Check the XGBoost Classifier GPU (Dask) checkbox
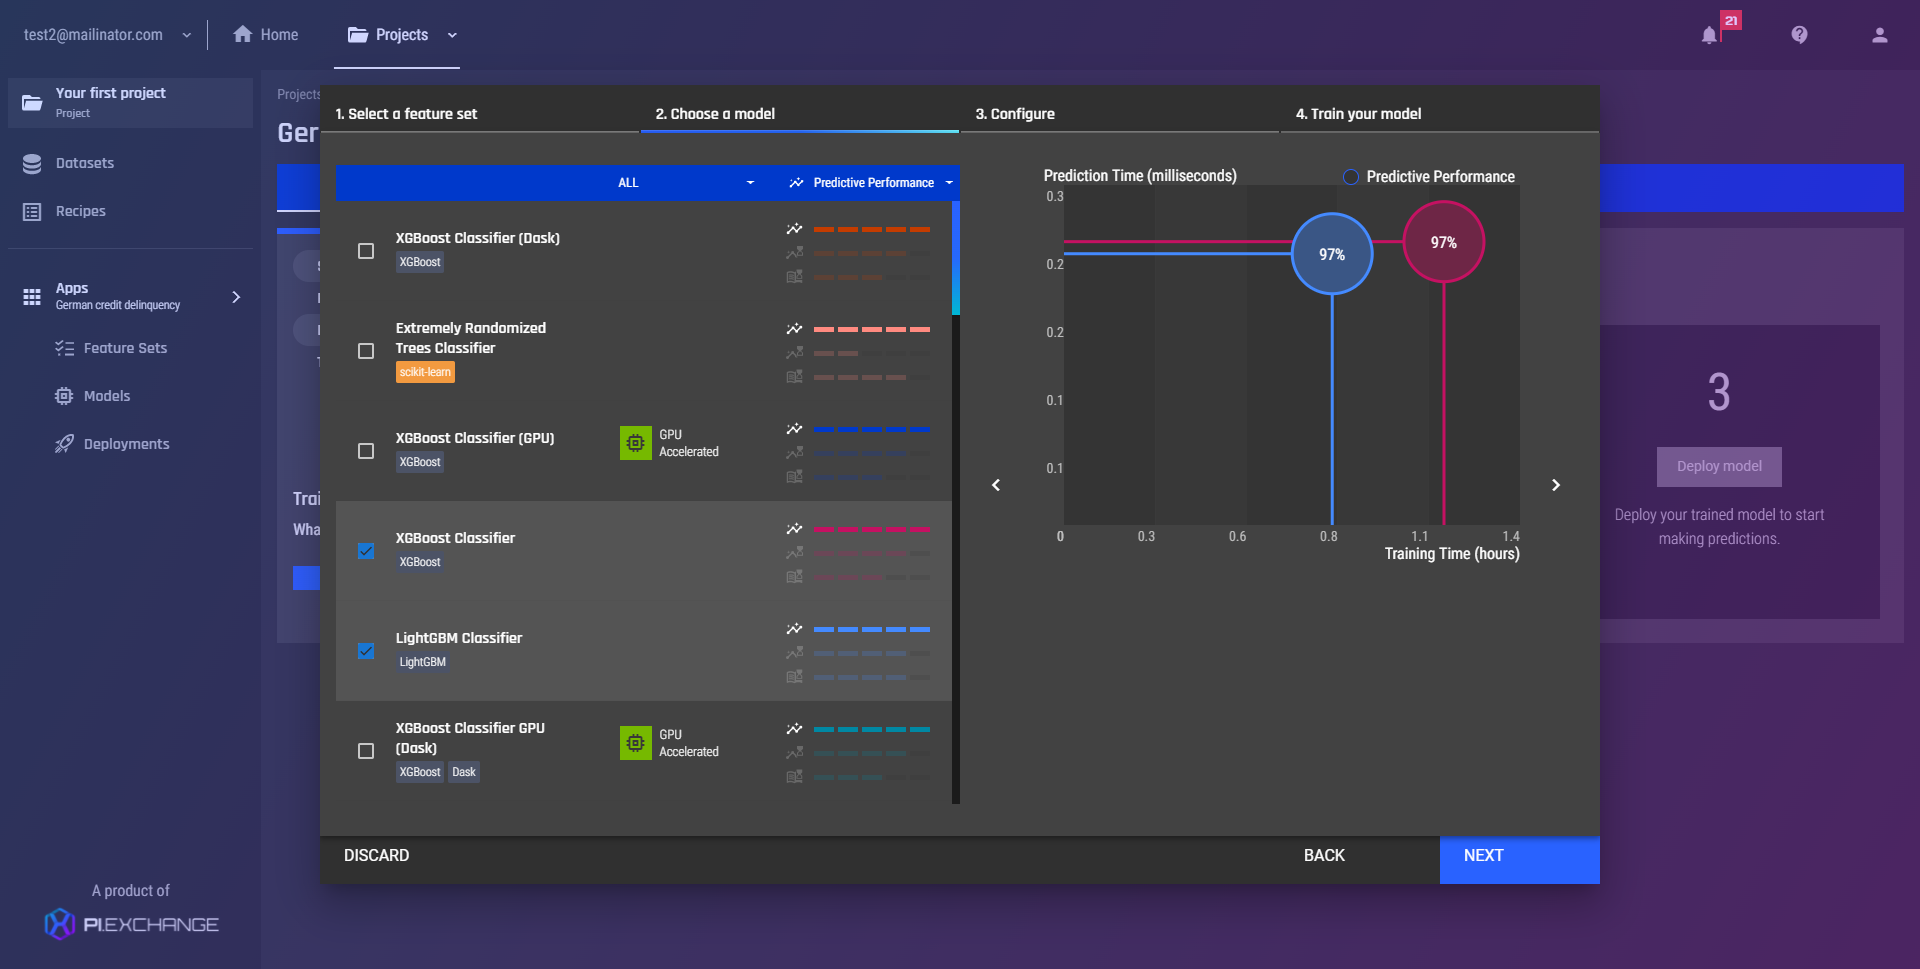This screenshot has width=1920, height=969. coord(366,751)
